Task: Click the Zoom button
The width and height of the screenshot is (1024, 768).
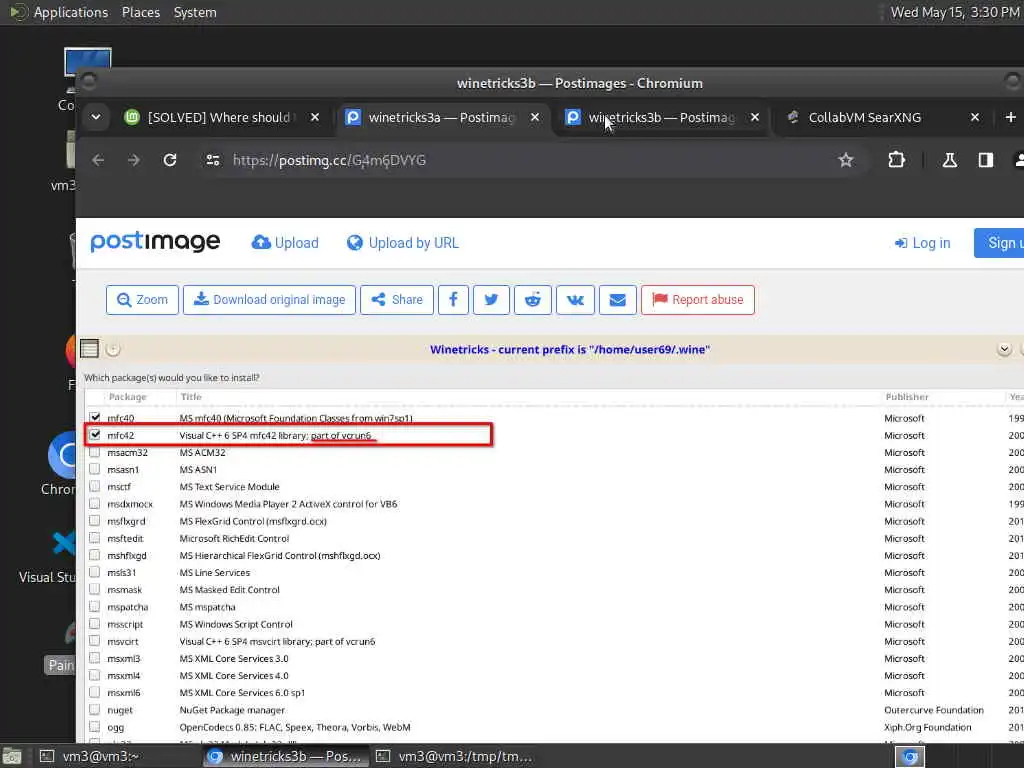Action: (142, 300)
